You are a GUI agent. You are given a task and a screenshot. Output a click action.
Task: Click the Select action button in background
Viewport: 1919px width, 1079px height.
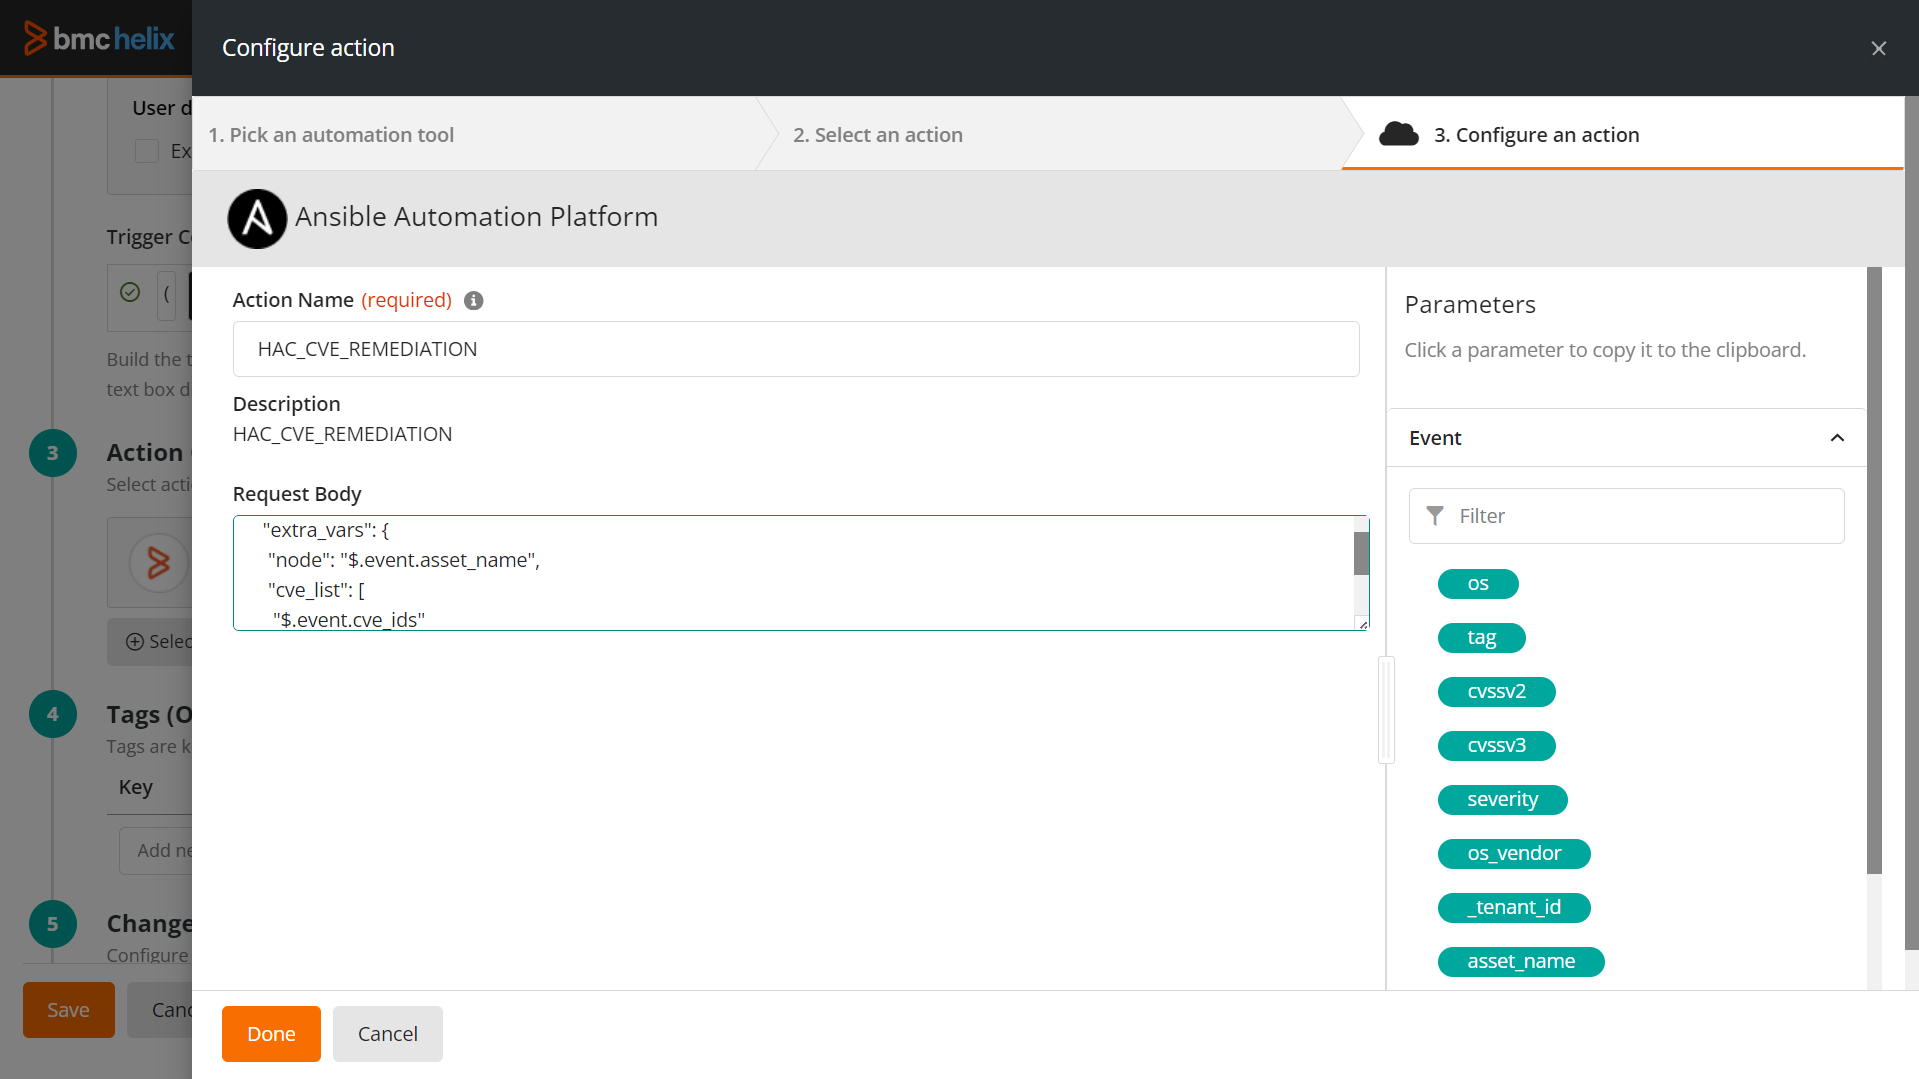click(150, 642)
